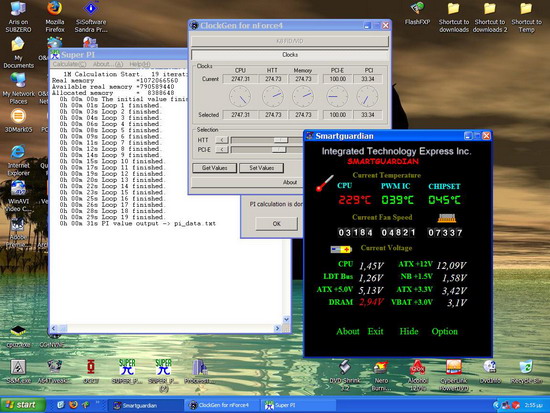Click Exit in Smartguardian
The width and height of the screenshot is (550, 413).
pyautogui.click(x=375, y=331)
